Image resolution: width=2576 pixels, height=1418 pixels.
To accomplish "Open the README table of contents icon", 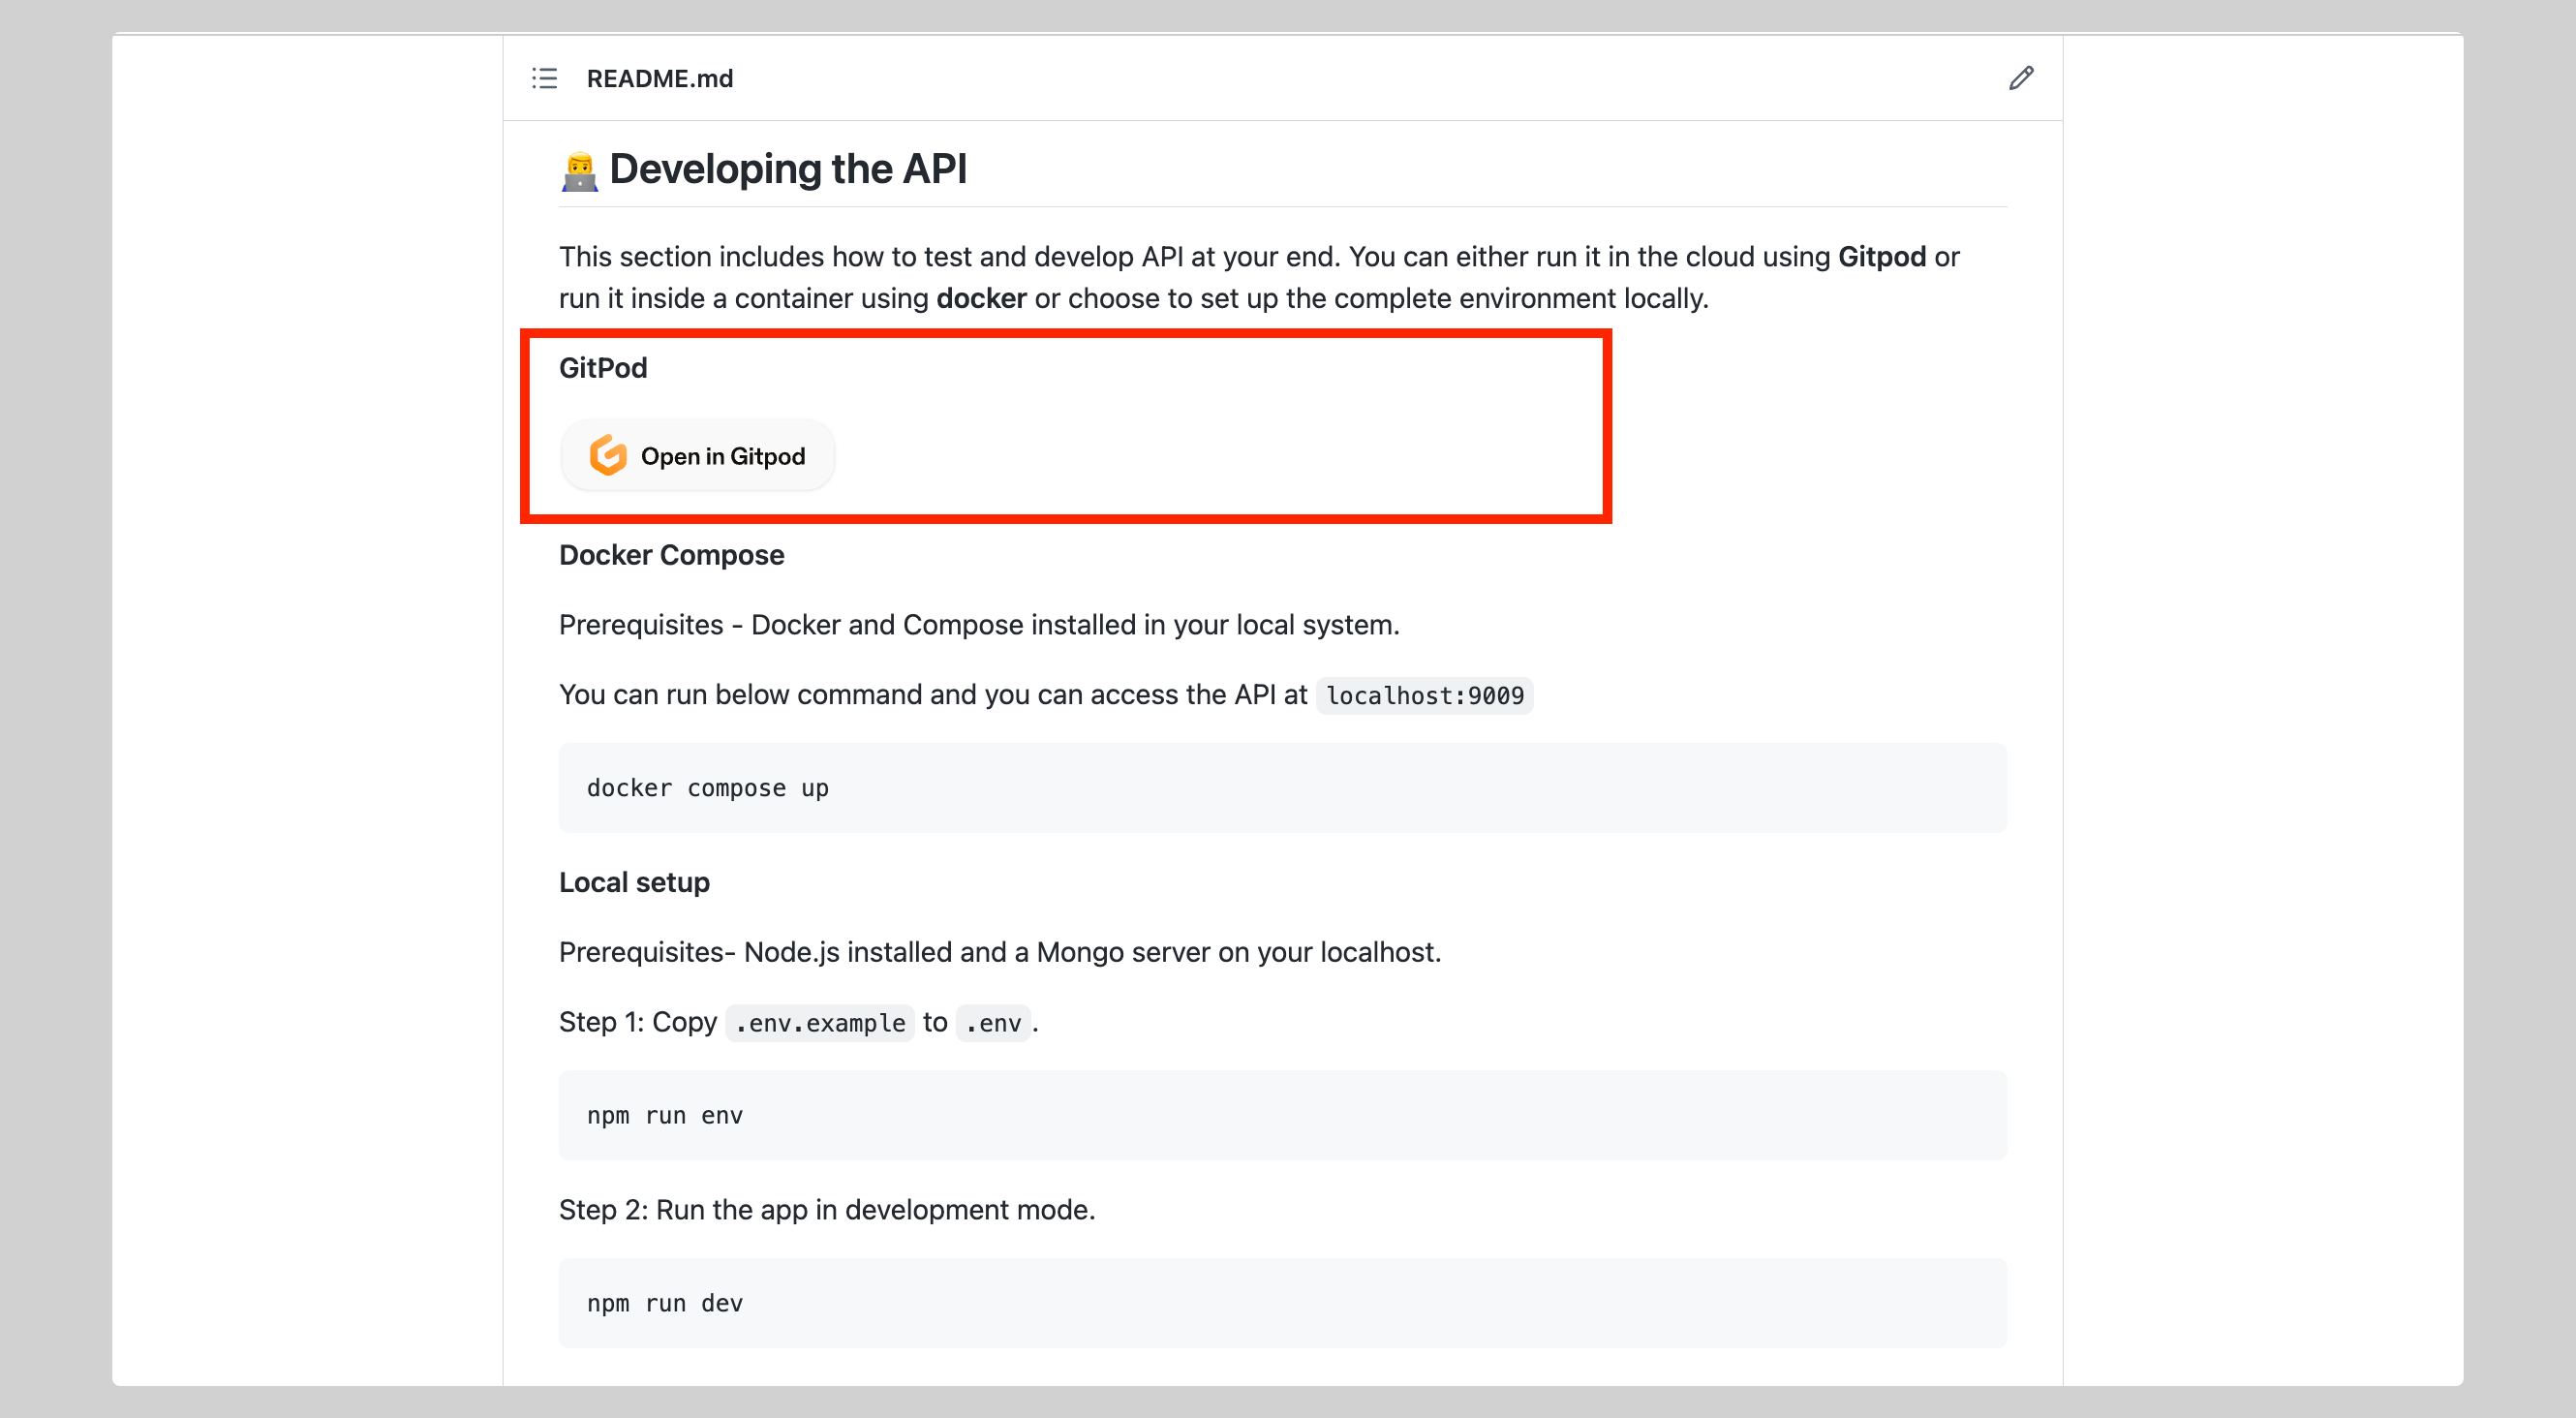I will point(544,78).
